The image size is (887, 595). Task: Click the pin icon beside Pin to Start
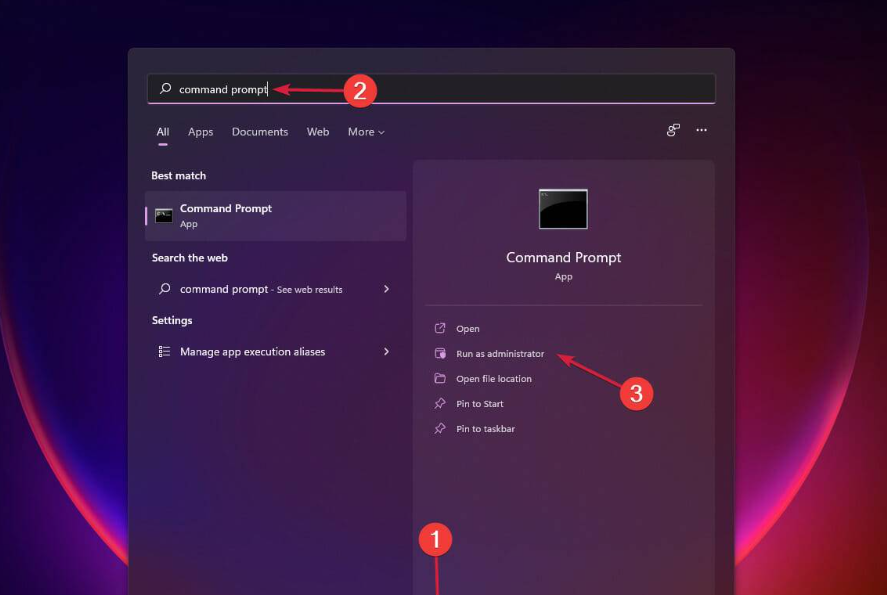point(440,403)
